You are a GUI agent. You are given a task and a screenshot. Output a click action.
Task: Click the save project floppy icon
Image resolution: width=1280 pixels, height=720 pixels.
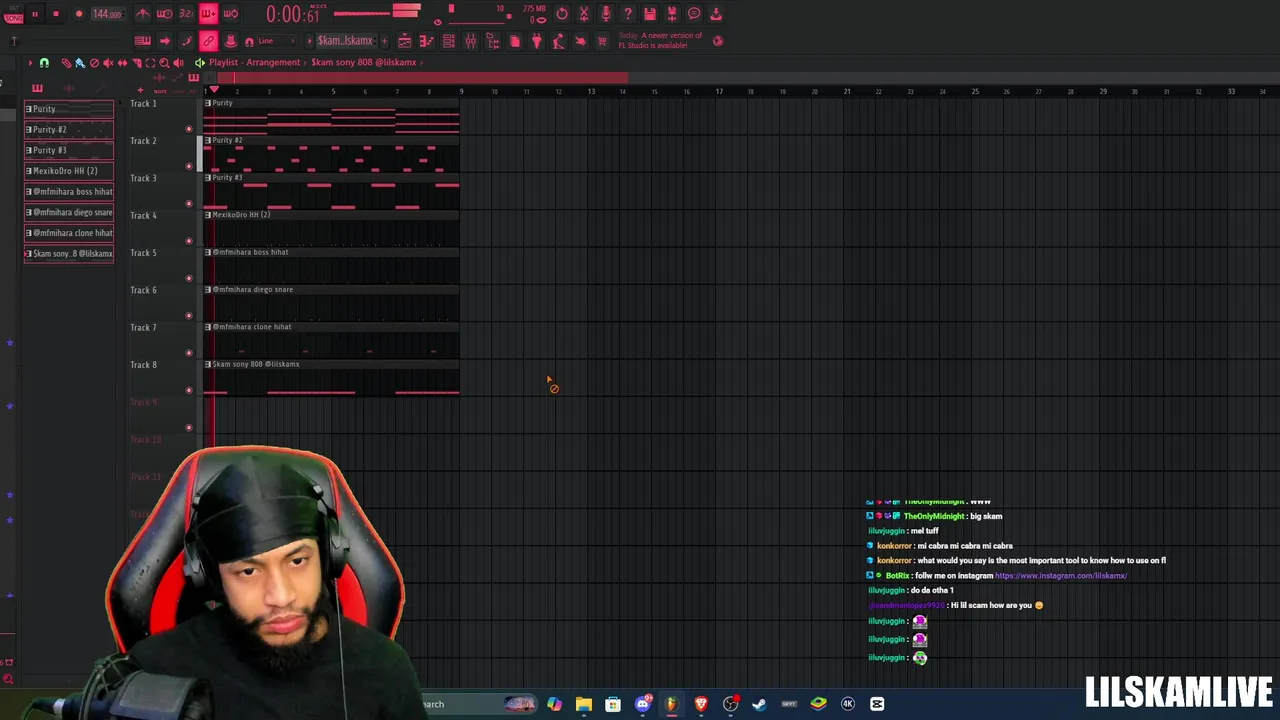tap(650, 14)
